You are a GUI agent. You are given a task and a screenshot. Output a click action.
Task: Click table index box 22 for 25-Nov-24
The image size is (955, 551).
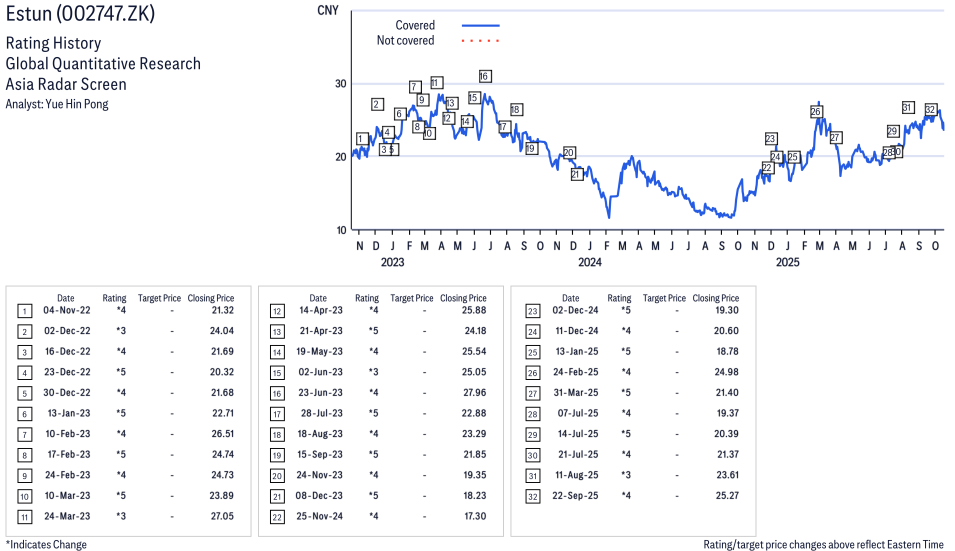pos(277,516)
